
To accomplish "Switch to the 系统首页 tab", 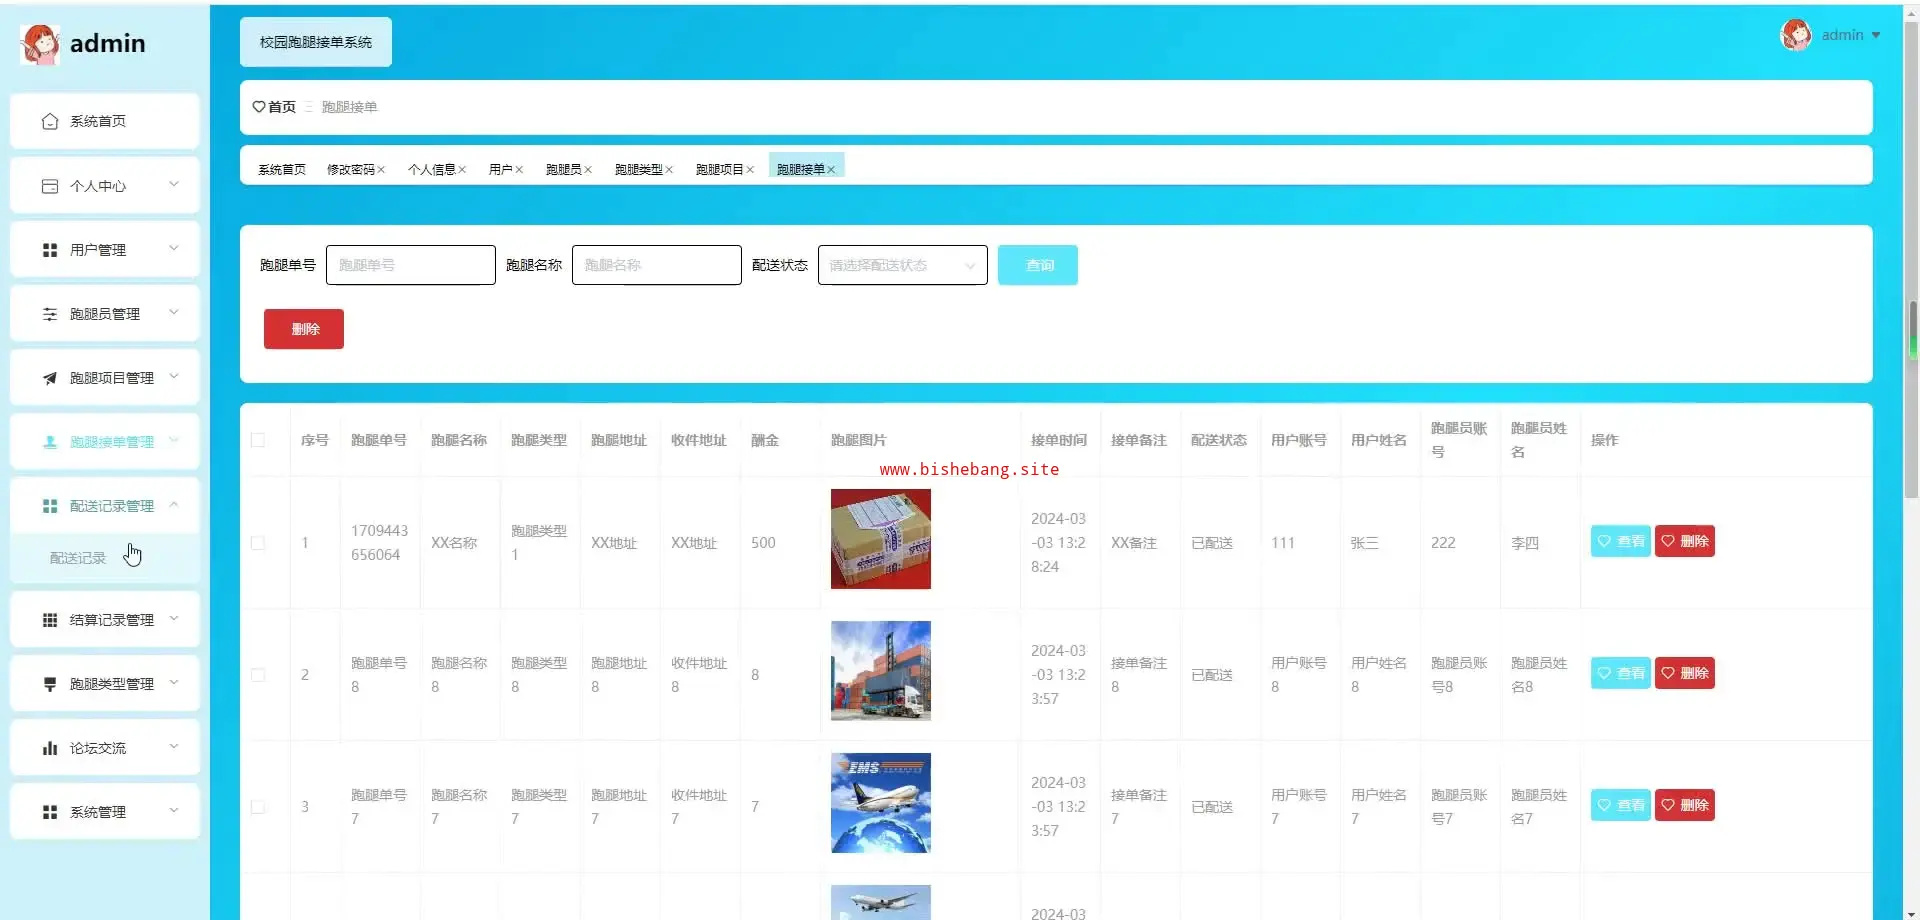I will [282, 170].
